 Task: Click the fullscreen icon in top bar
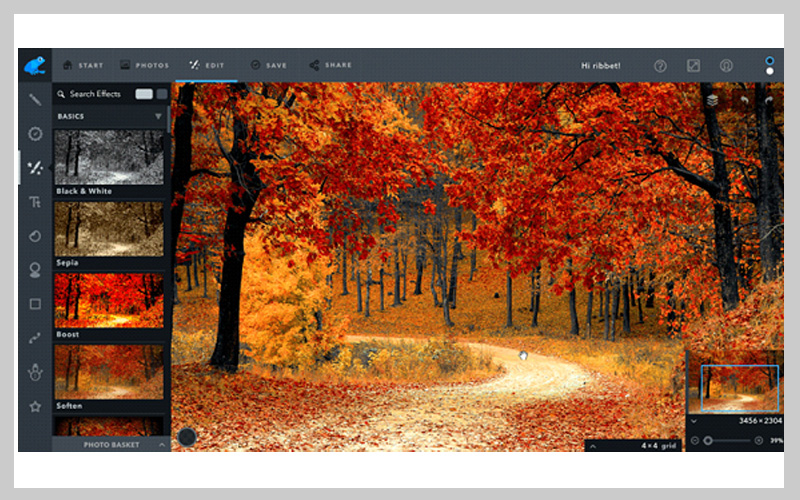point(693,66)
